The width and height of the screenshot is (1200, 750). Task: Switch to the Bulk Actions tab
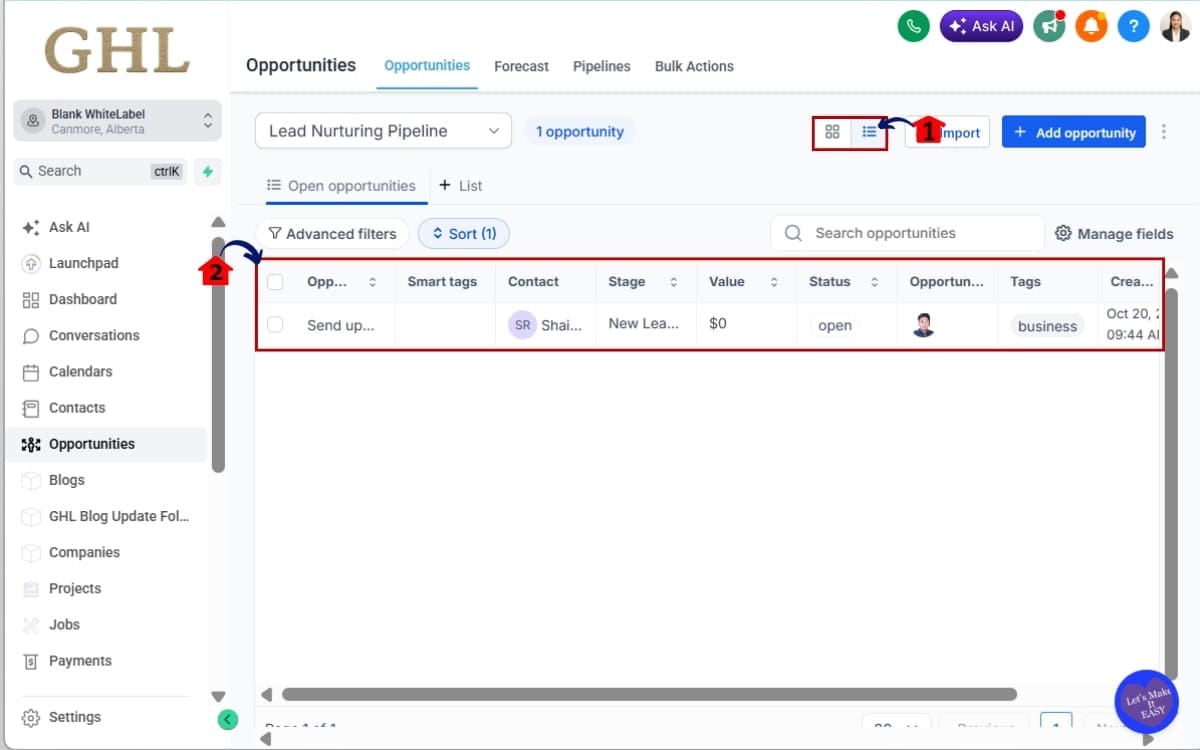point(694,66)
